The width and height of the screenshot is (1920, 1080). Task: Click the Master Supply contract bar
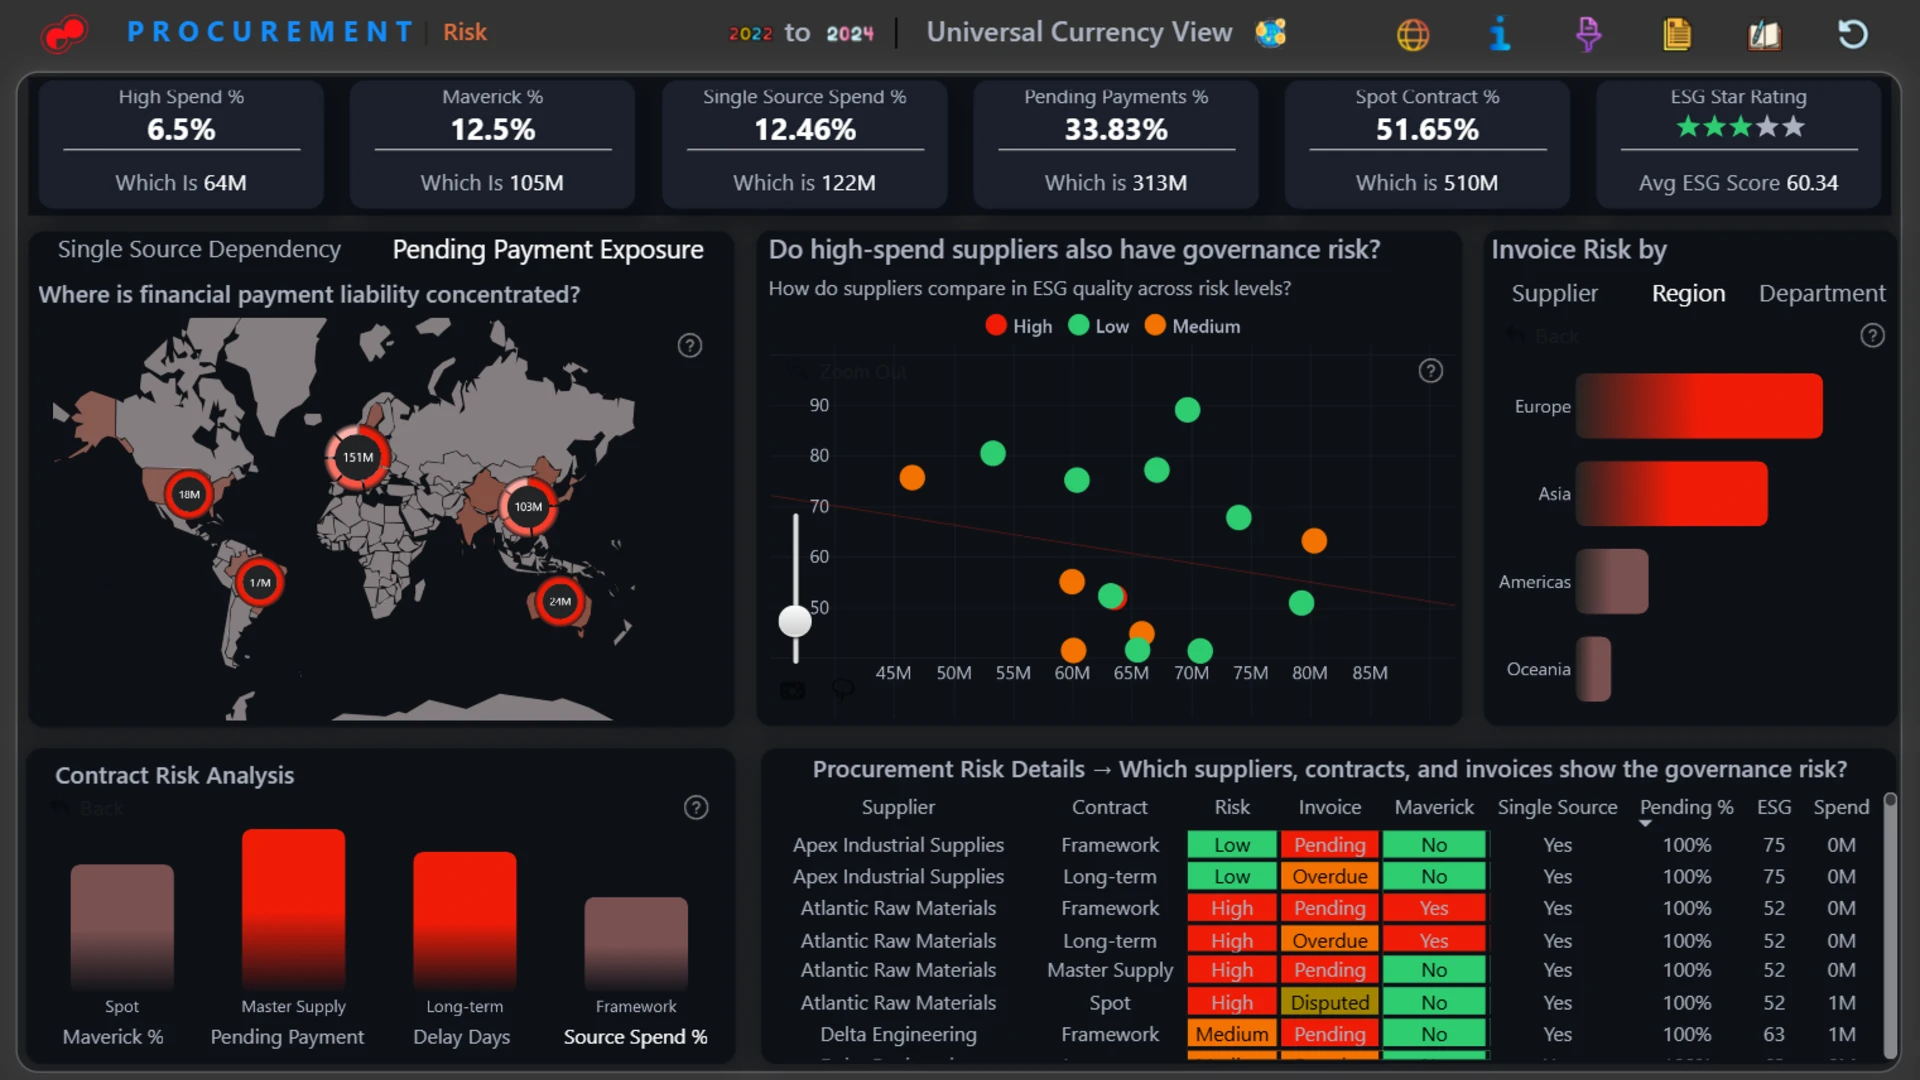pos(293,909)
